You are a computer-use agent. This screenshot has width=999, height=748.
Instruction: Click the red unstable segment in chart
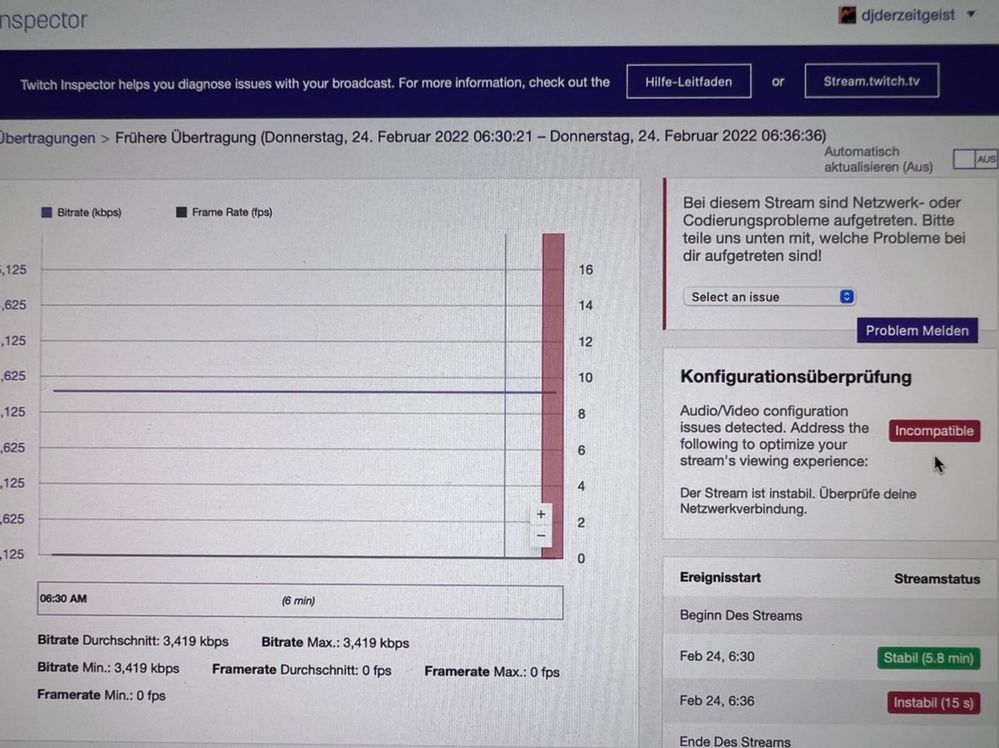pyautogui.click(x=553, y=396)
